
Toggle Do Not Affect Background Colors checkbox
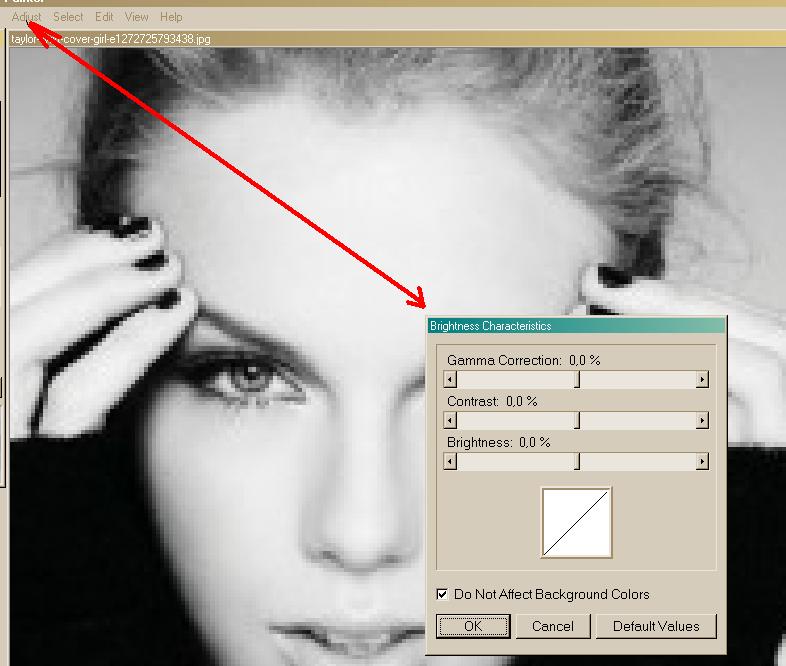[442, 594]
